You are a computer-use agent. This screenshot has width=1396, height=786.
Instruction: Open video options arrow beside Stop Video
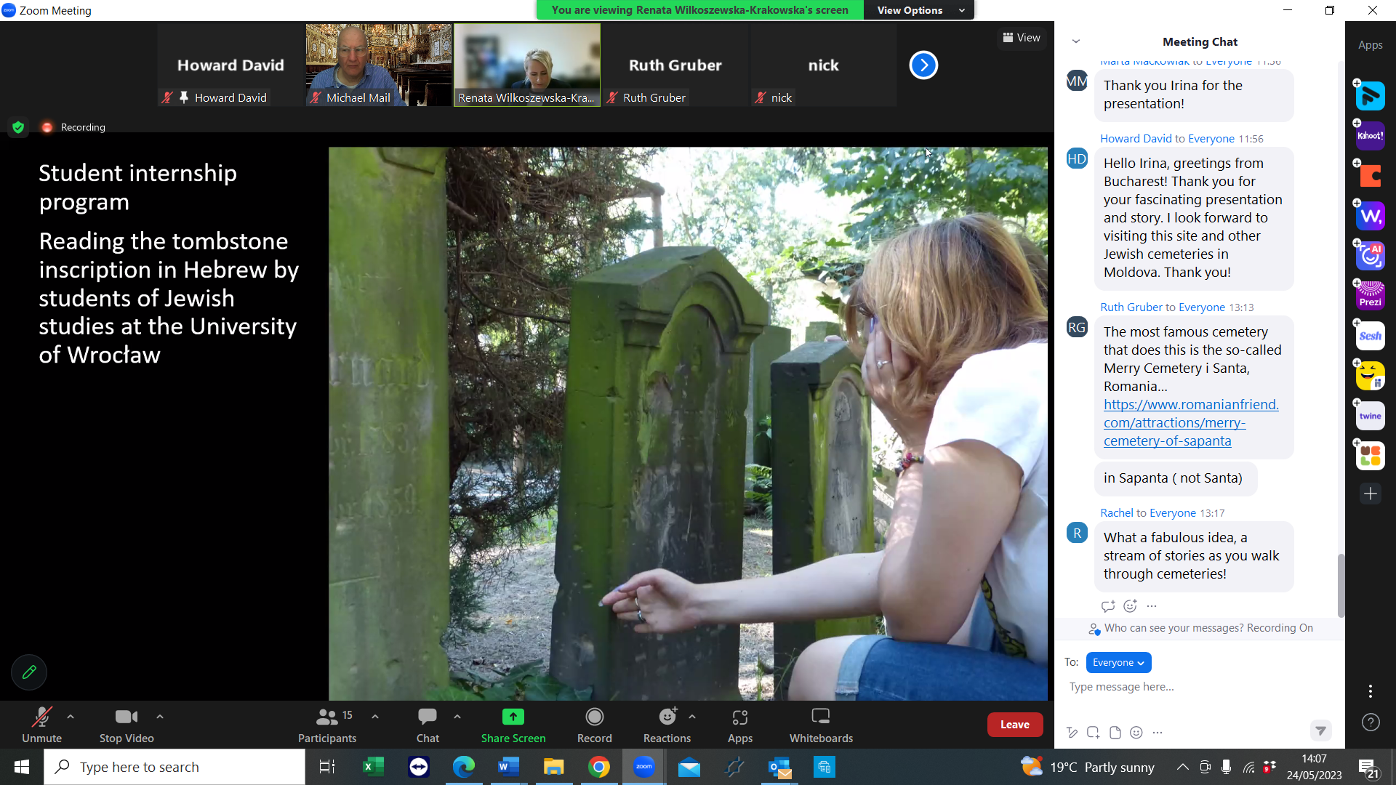160,716
